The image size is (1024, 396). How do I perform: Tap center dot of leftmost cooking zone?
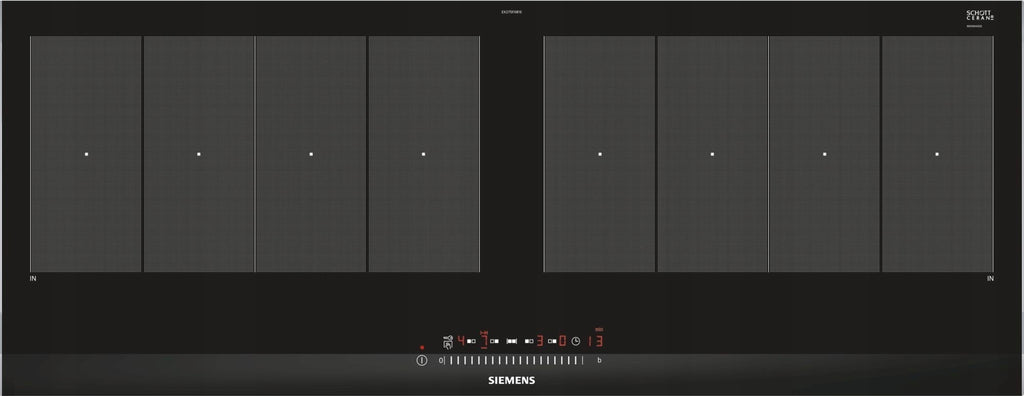tap(86, 154)
